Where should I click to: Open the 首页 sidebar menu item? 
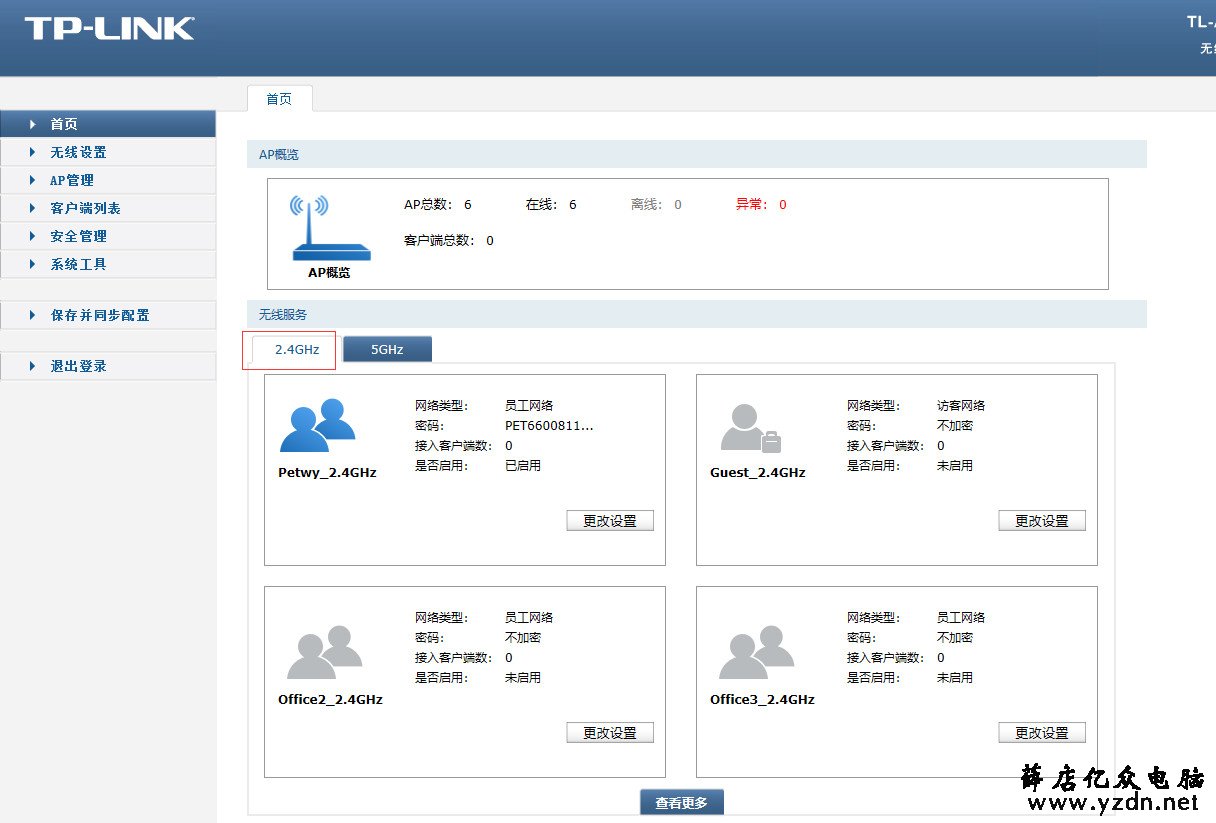pyautogui.click(x=107, y=124)
